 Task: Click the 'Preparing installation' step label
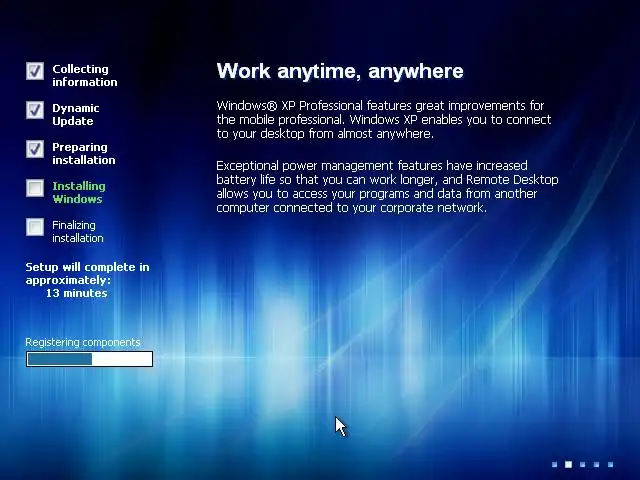[x=84, y=153]
